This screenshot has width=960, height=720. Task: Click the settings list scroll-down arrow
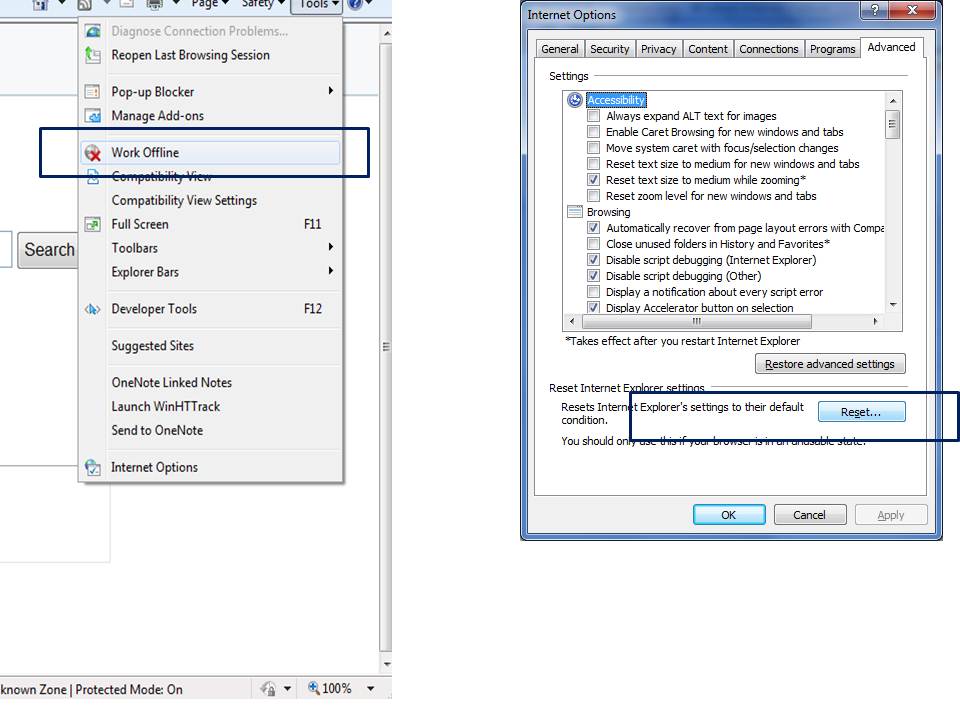tap(893, 305)
